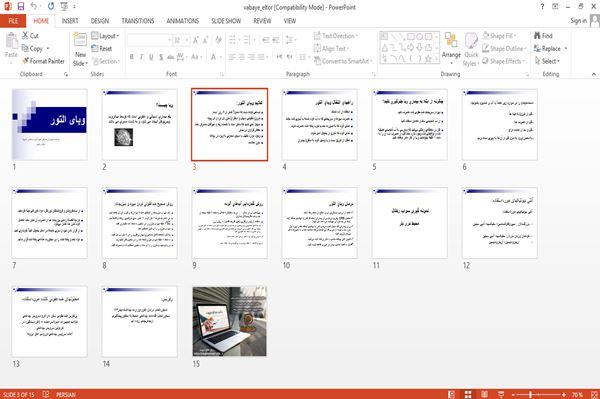Viewport: 600px width, 399px height.
Task: Open the Section dropdown
Action: pos(106,61)
